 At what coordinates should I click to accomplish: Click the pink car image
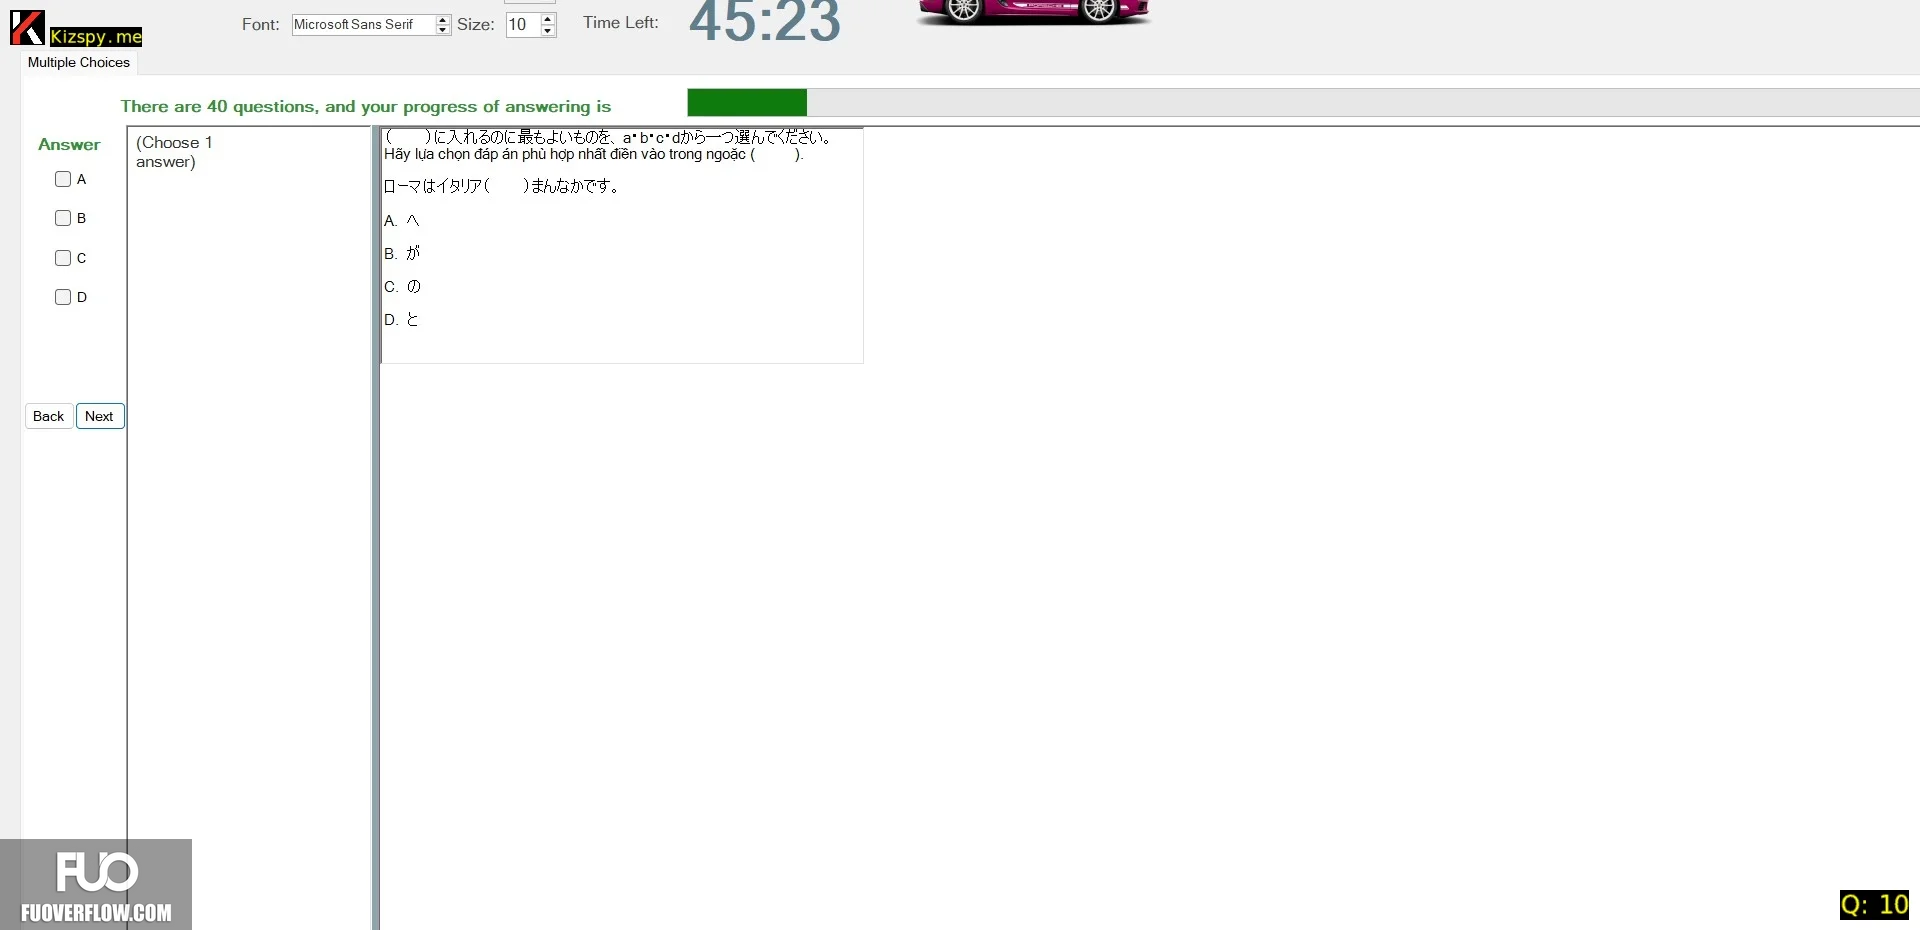[x=1034, y=12]
